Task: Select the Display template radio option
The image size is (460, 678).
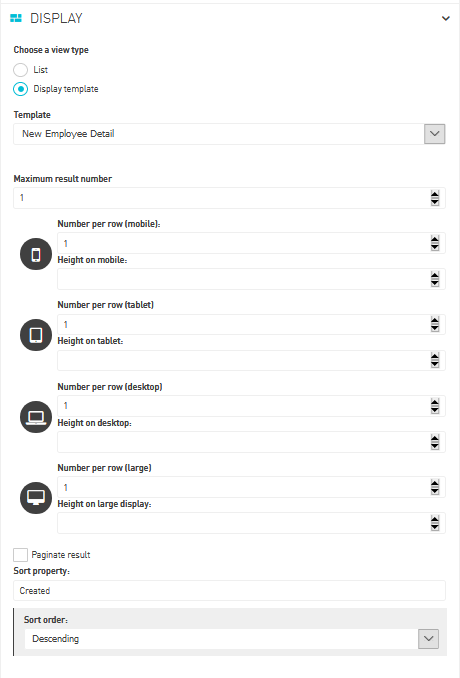Action: point(20,89)
